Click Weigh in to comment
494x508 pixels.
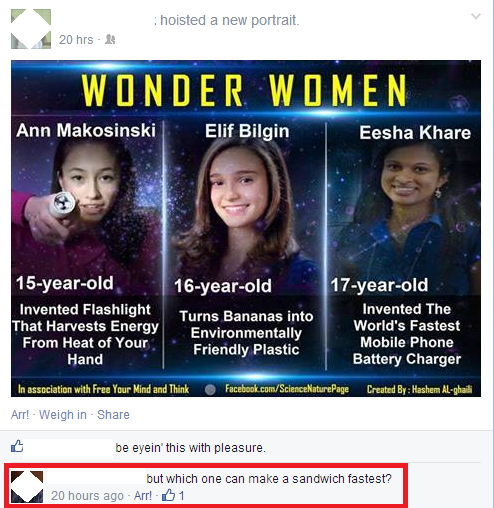(63, 415)
